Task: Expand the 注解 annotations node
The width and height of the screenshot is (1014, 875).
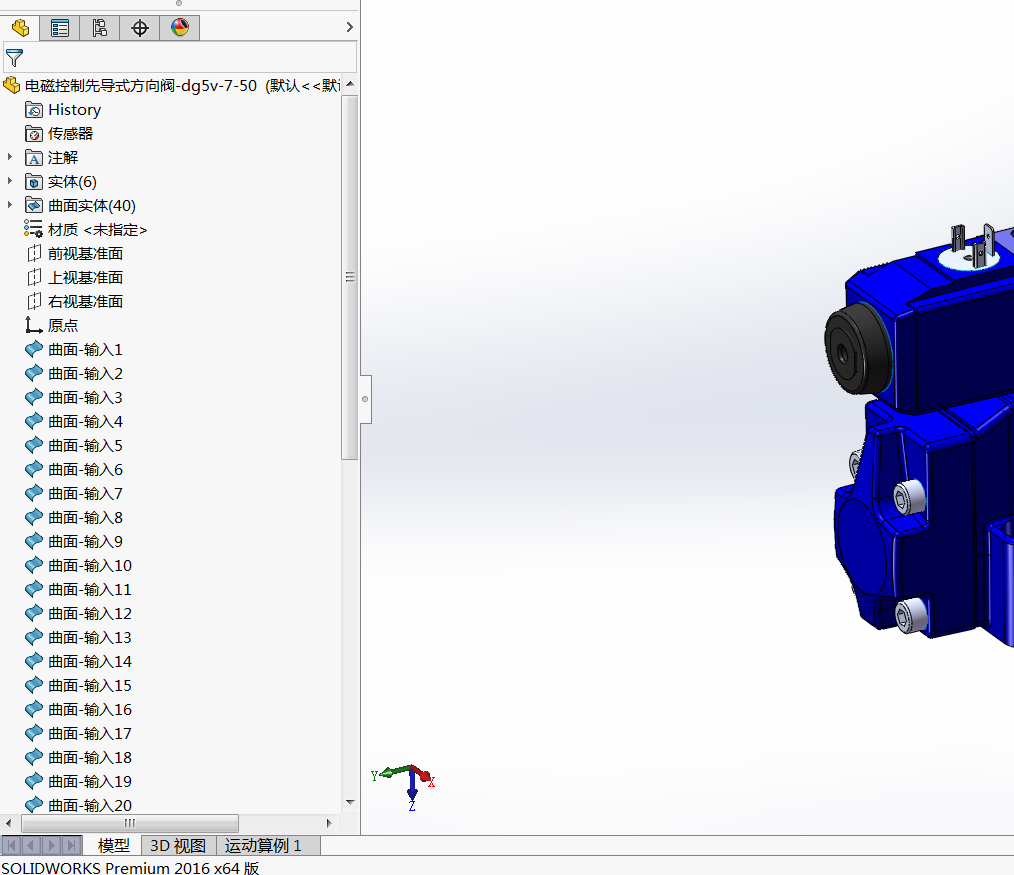Action: click(x=10, y=157)
